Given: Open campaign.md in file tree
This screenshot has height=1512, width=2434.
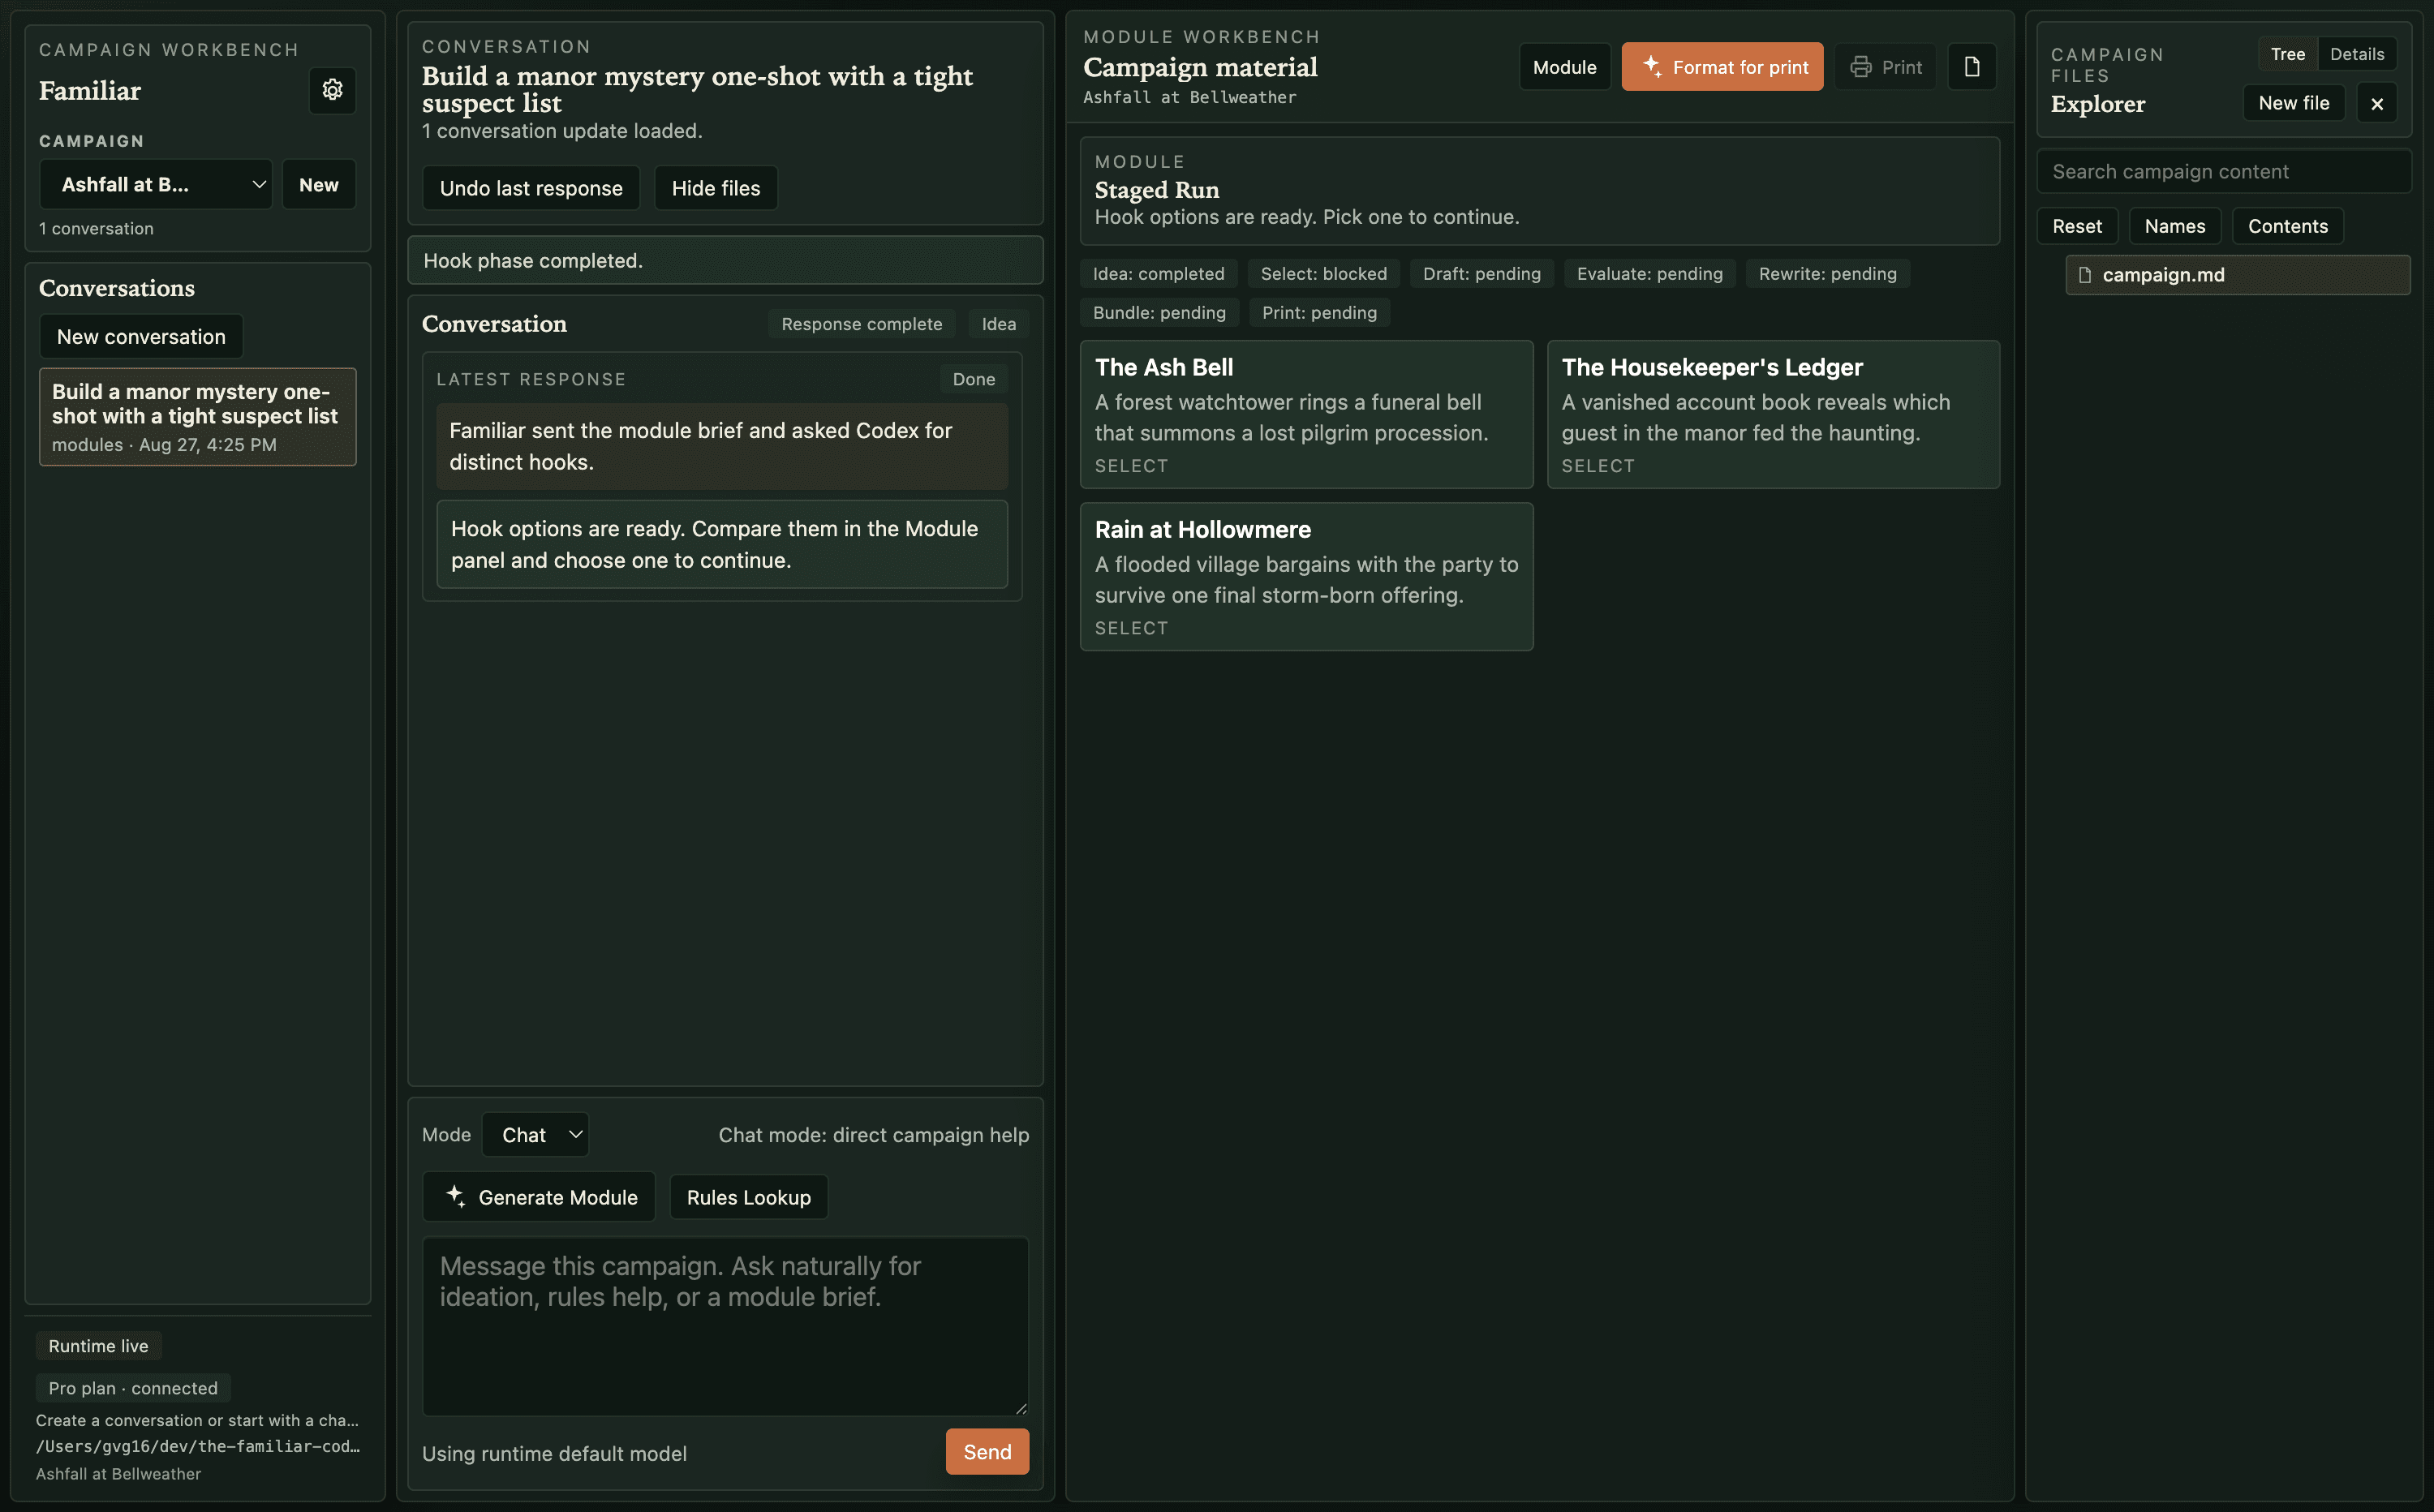Looking at the screenshot, I should (x=2237, y=275).
